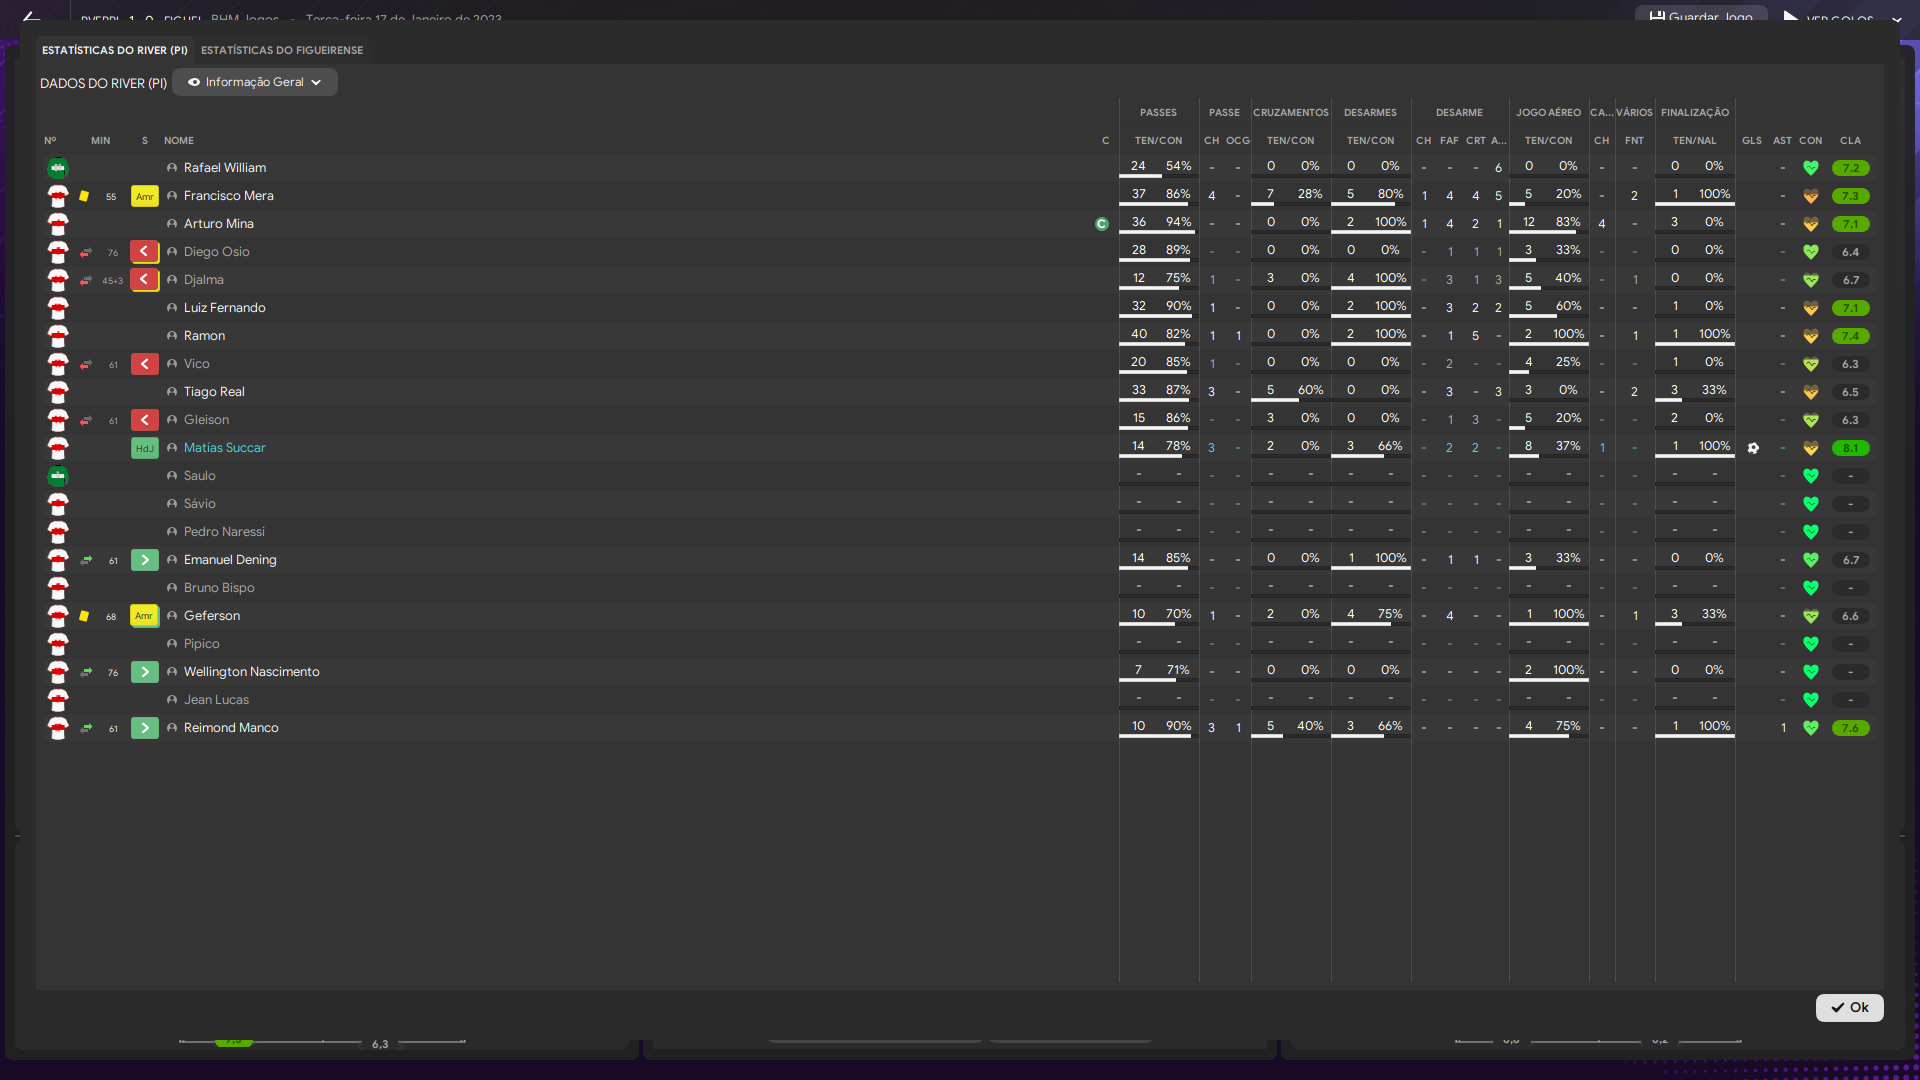The width and height of the screenshot is (1920, 1080).
Task: Click Geferson's yellow Amr status badge
Action: point(145,616)
